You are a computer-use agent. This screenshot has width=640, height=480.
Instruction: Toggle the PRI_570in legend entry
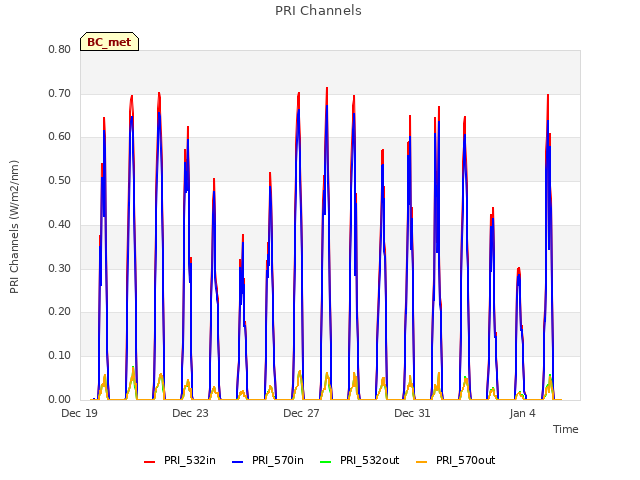[x=268, y=460]
